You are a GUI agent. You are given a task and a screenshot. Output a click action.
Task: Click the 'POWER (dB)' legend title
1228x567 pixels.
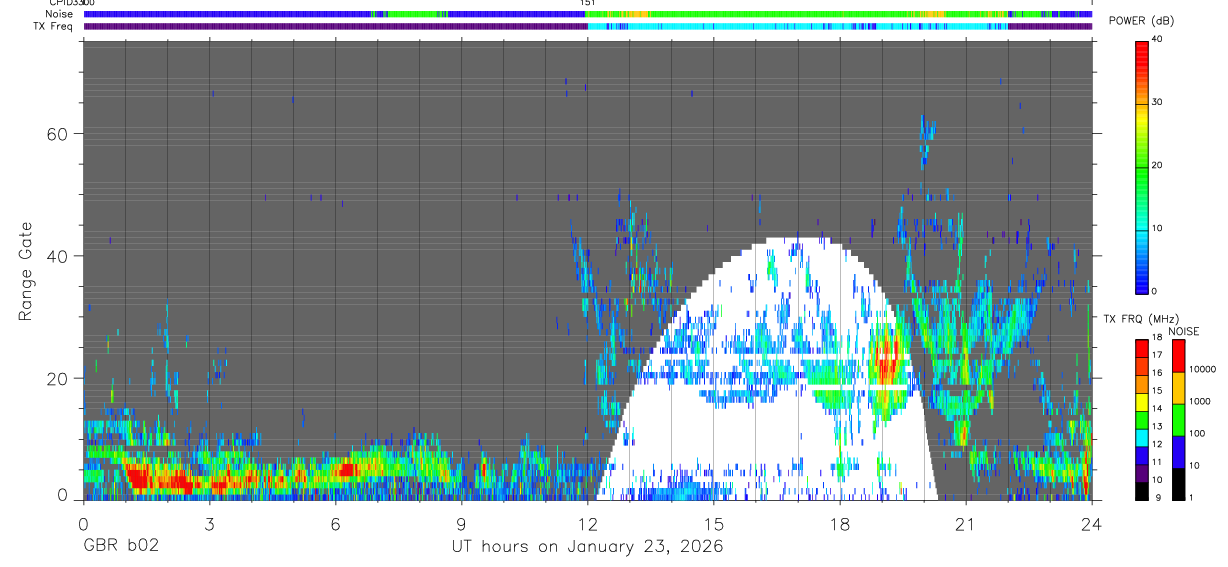[1143, 21]
